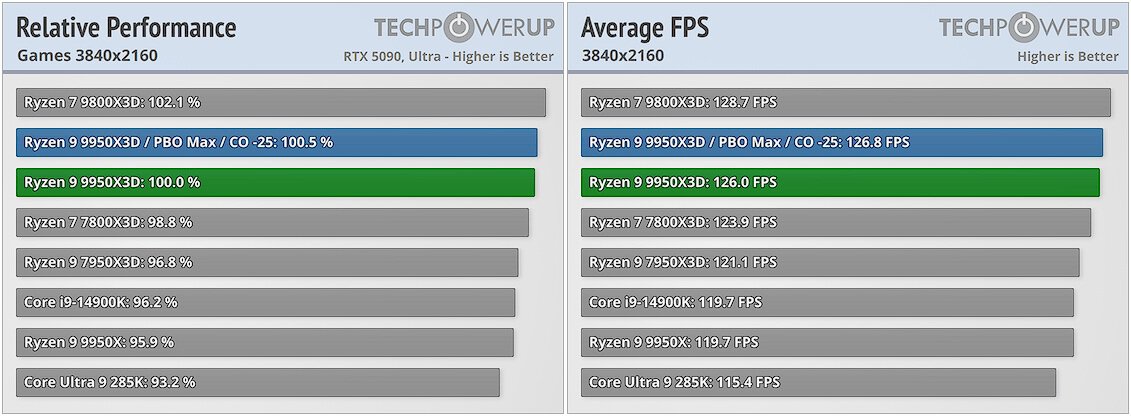Viewport: 1131px width, 416px height.
Task: Click the Average FPS chart title
Action: click(645, 27)
